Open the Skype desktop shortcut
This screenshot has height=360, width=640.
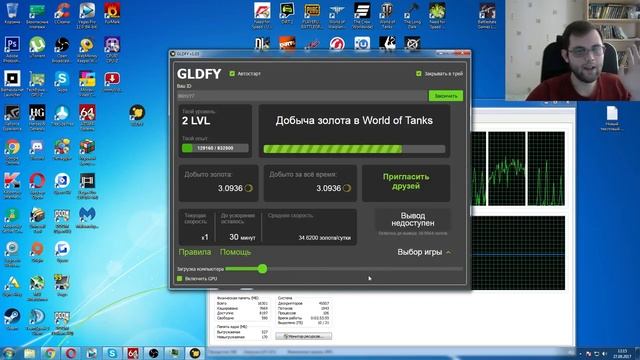pyautogui.click(x=62, y=81)
